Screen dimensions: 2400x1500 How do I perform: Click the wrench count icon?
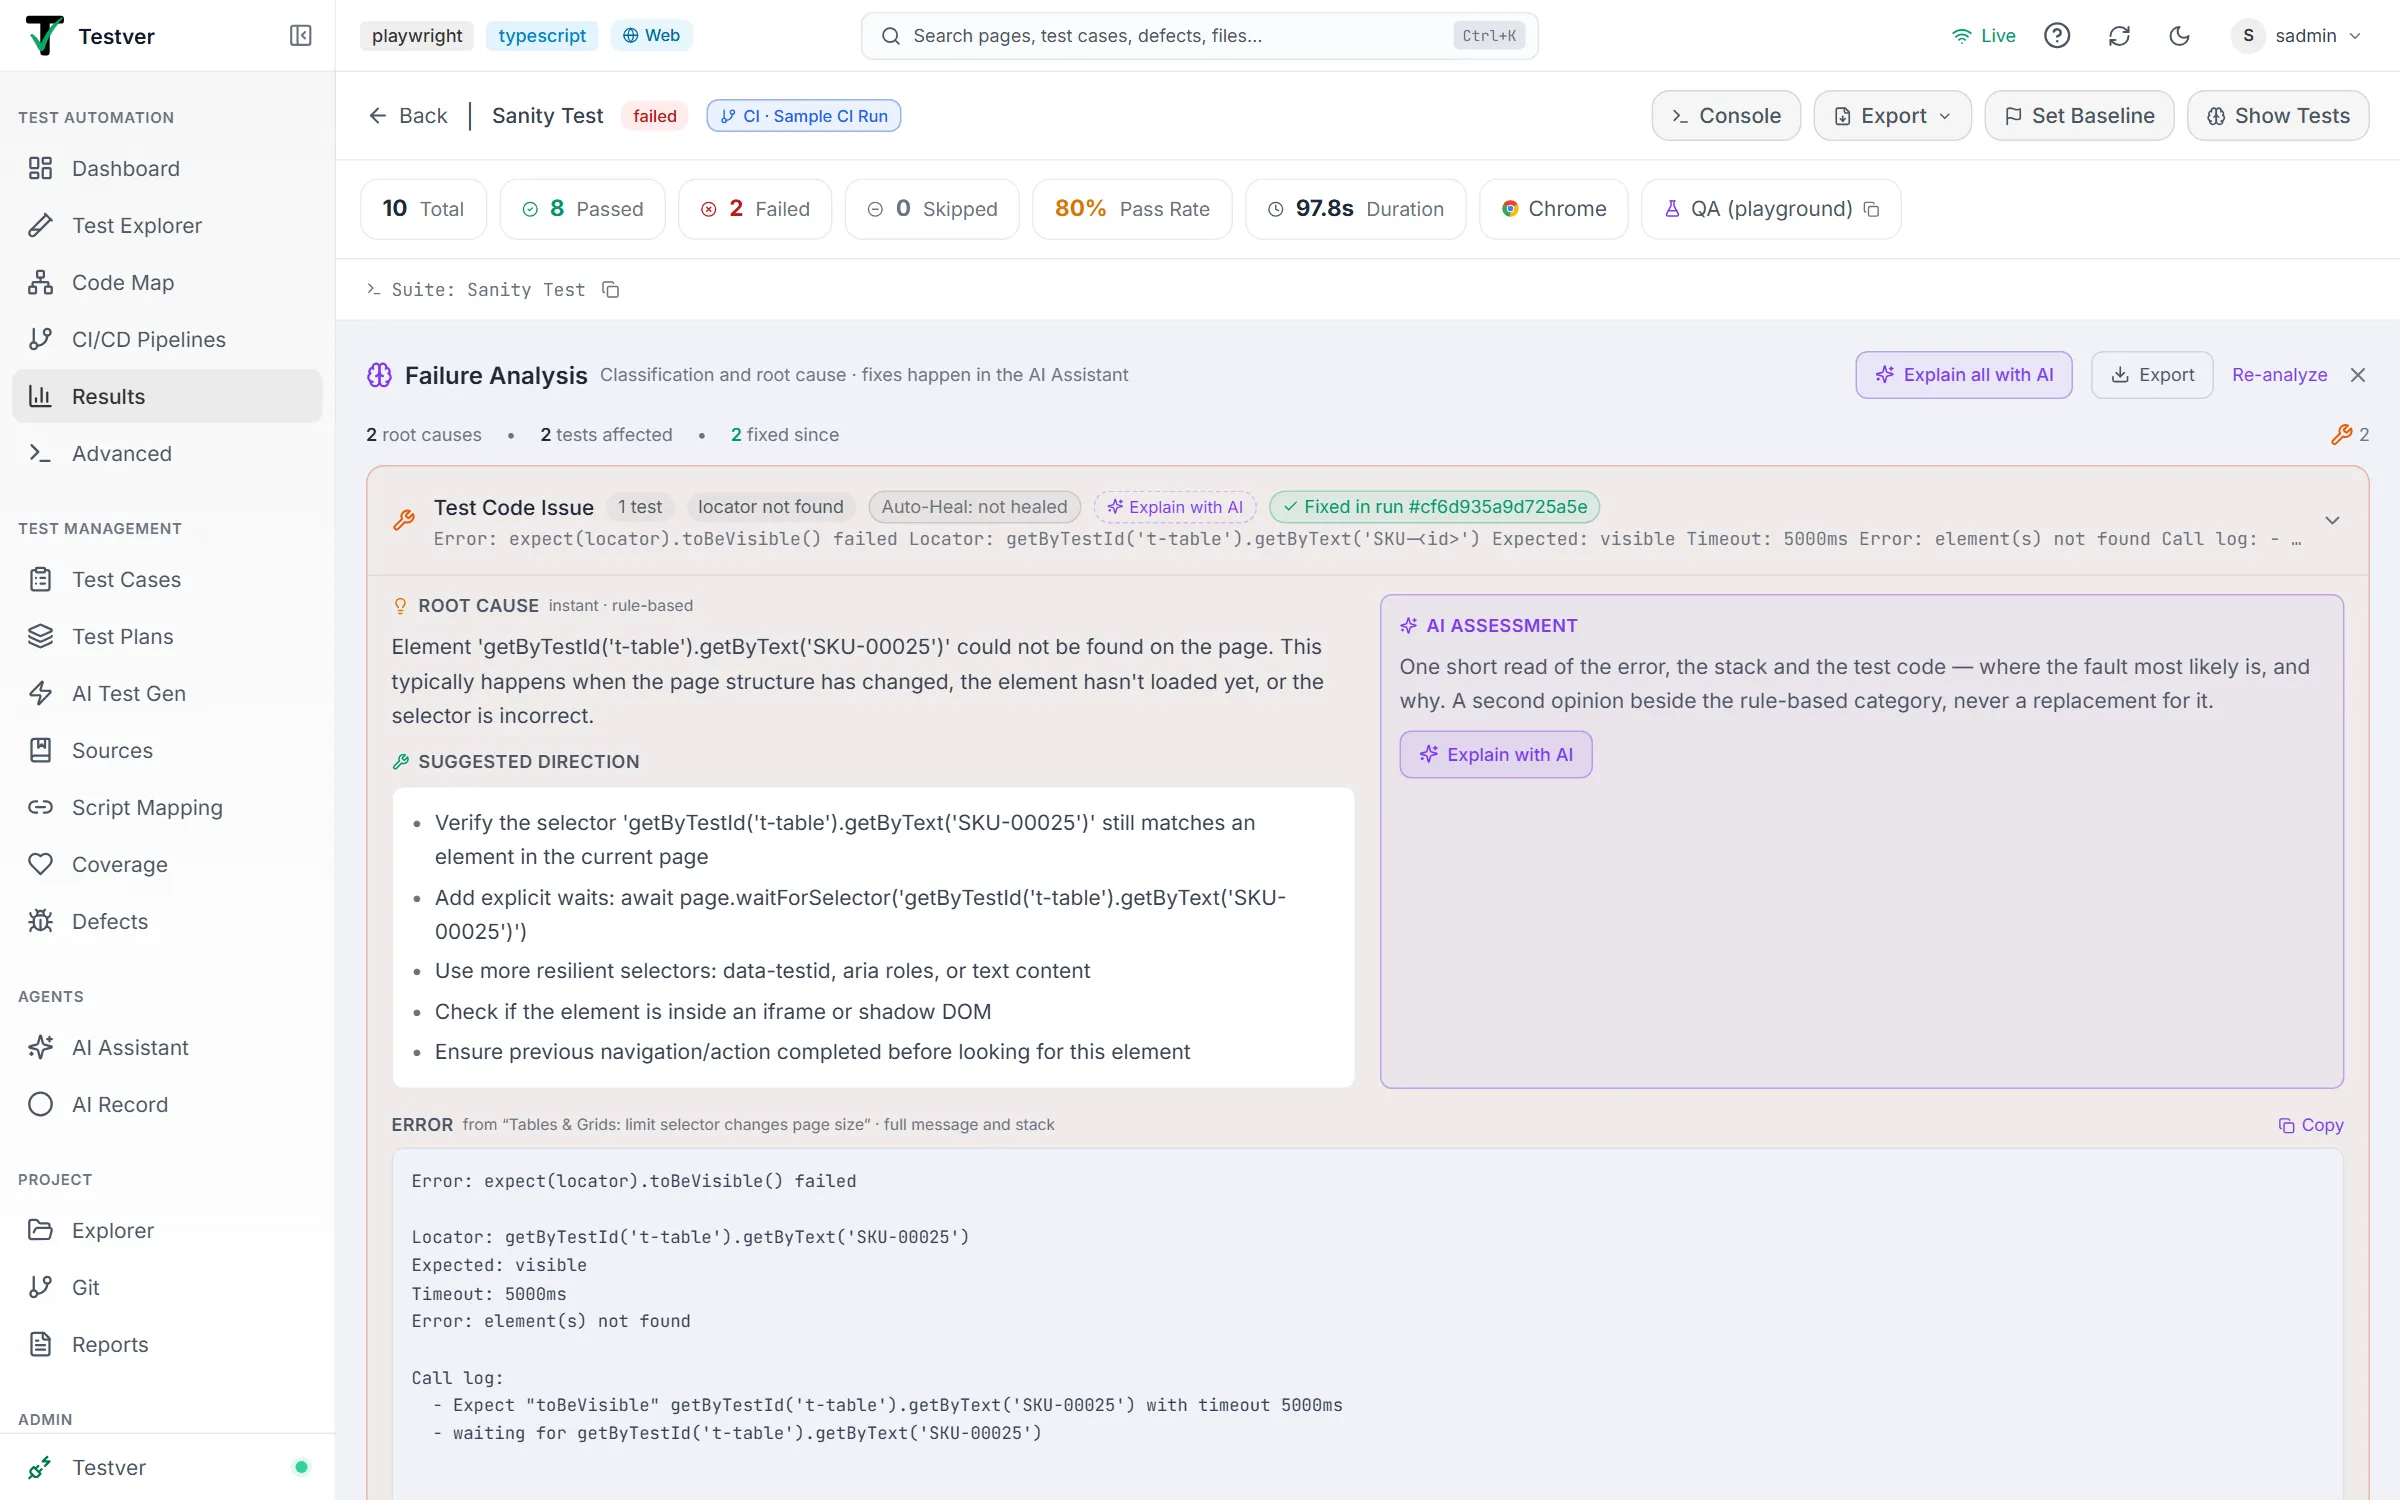2350,434
